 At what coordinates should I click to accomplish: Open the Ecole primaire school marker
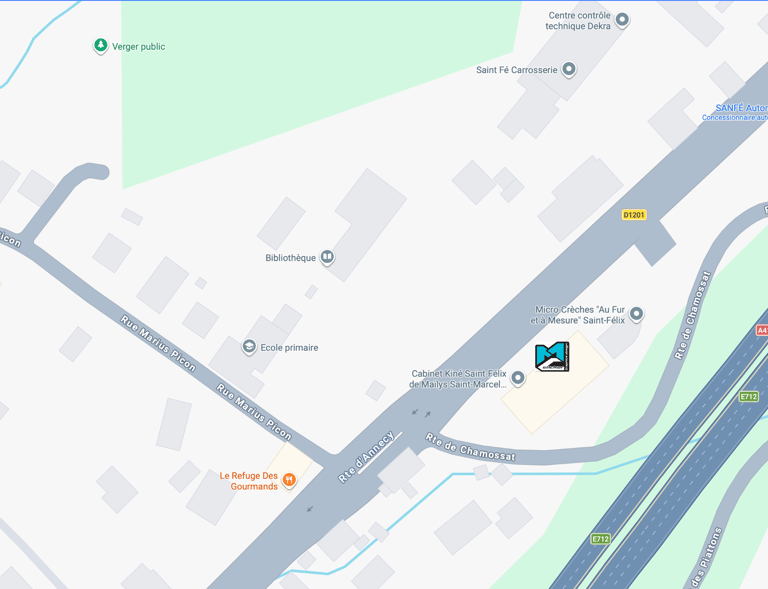(249, 347)
